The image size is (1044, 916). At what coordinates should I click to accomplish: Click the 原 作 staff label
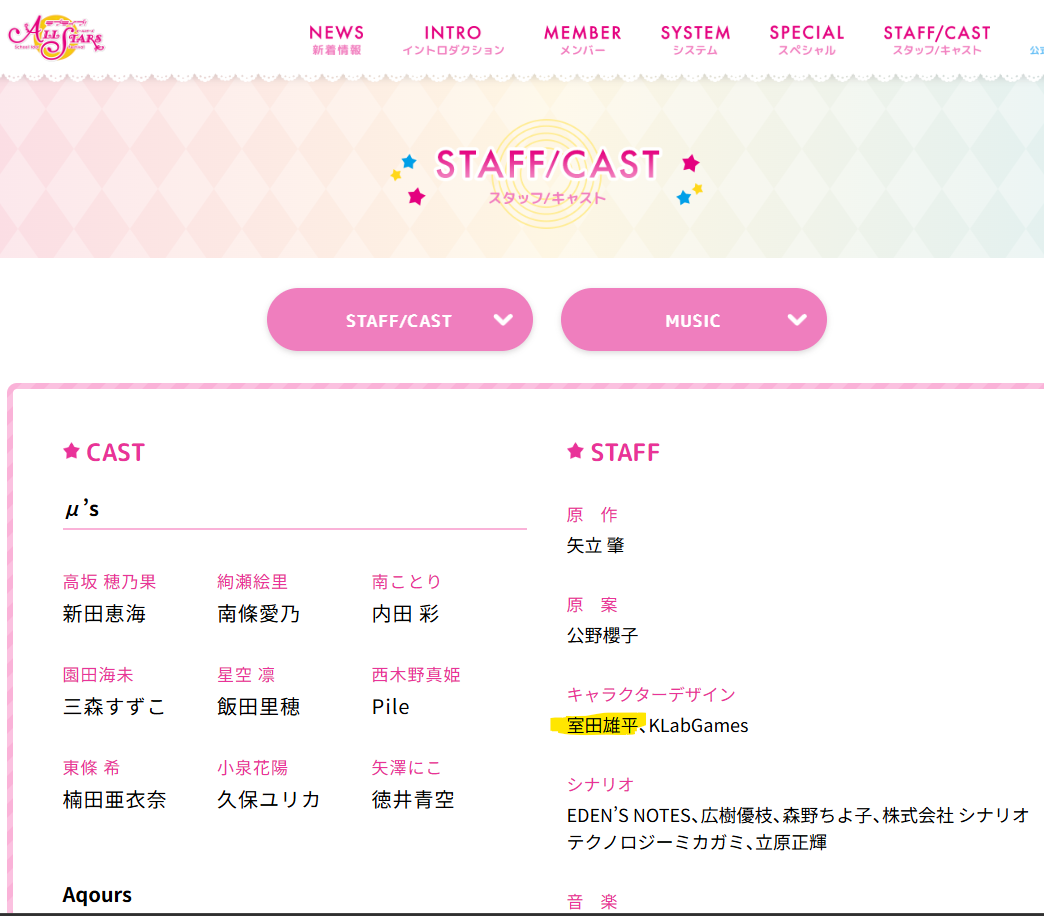click(592, 515)
